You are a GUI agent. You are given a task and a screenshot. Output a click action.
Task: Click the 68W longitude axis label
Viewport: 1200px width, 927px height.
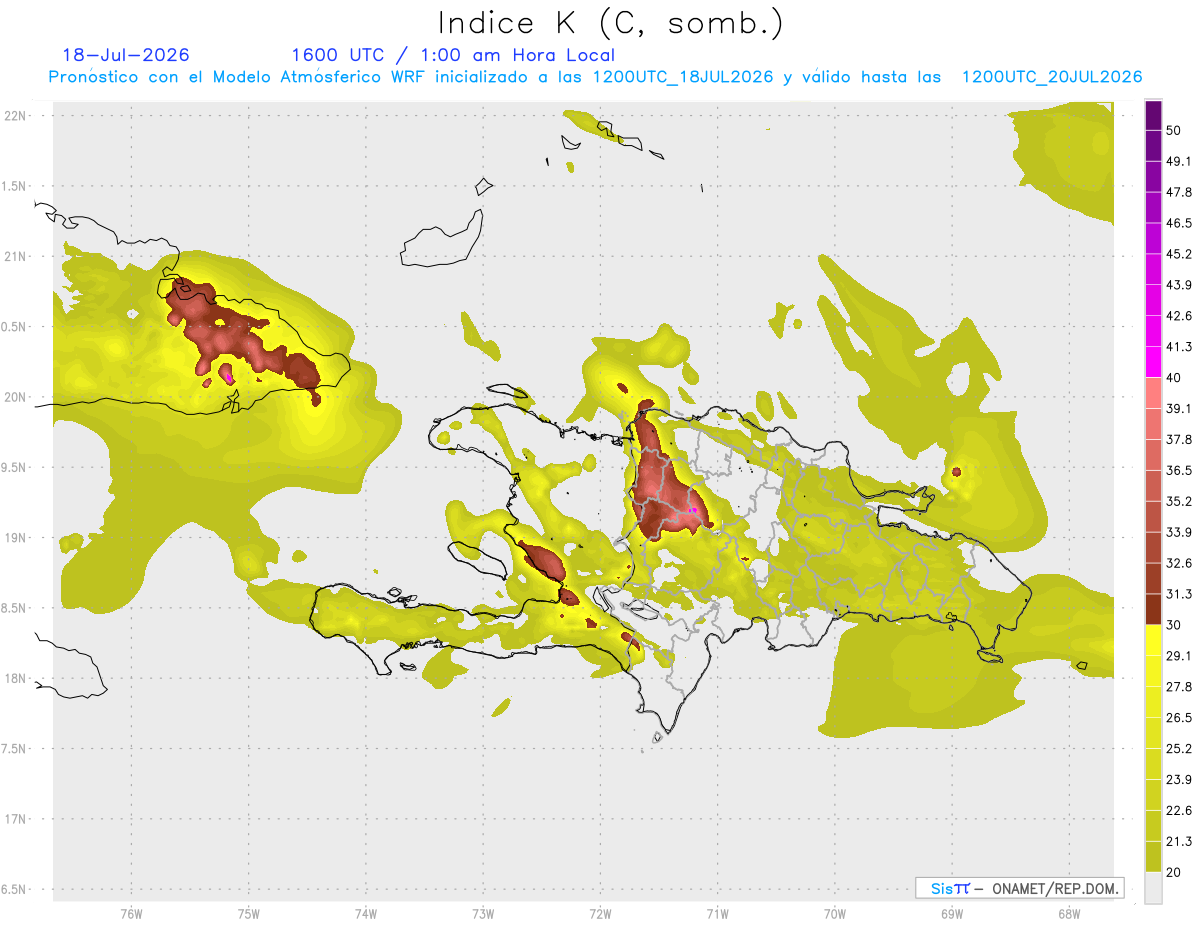(x=1068, y=913)
